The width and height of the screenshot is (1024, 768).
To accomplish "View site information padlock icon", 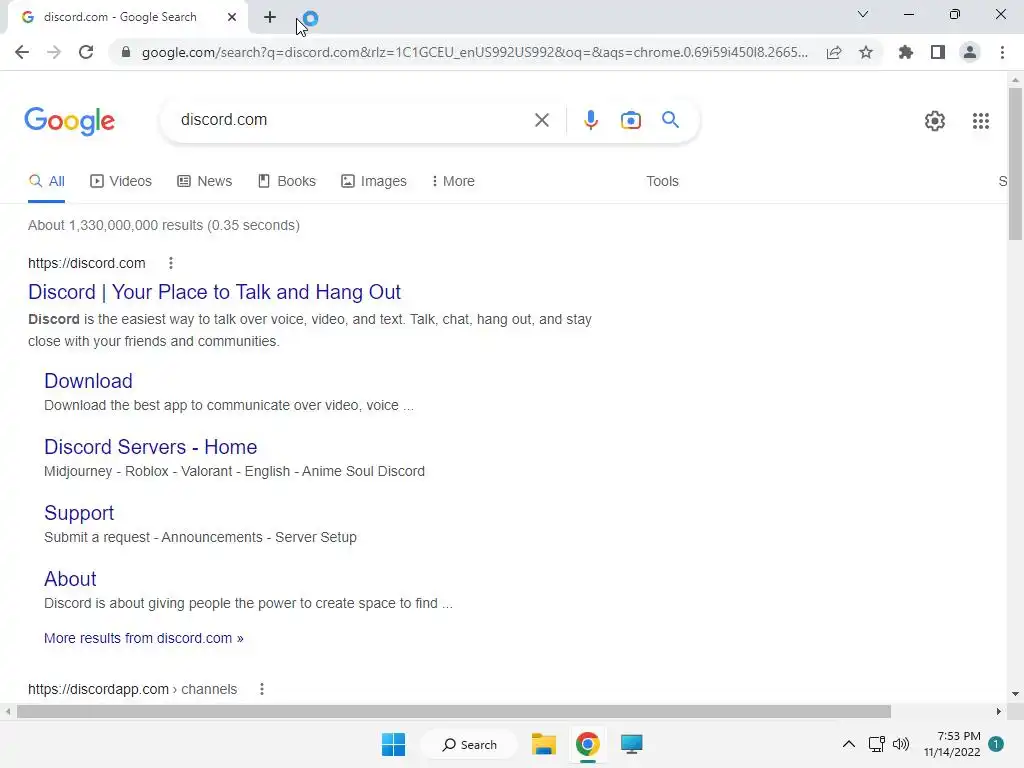I will coord(126,52).
